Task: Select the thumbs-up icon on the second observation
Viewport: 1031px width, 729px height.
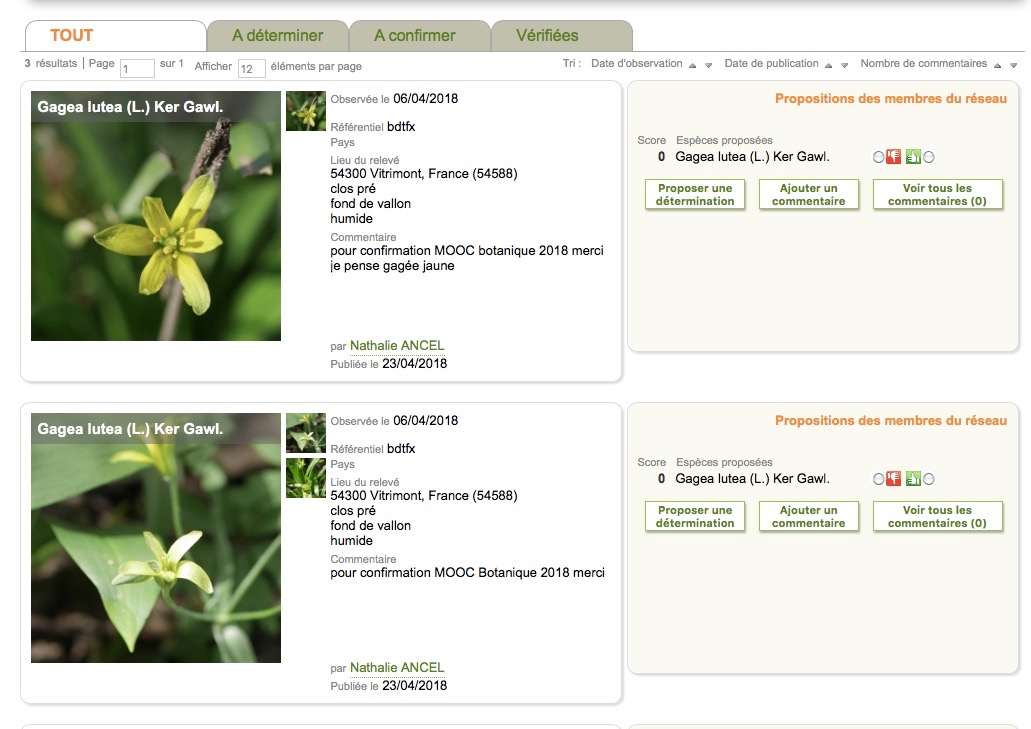Action: [x=913, y=478]
